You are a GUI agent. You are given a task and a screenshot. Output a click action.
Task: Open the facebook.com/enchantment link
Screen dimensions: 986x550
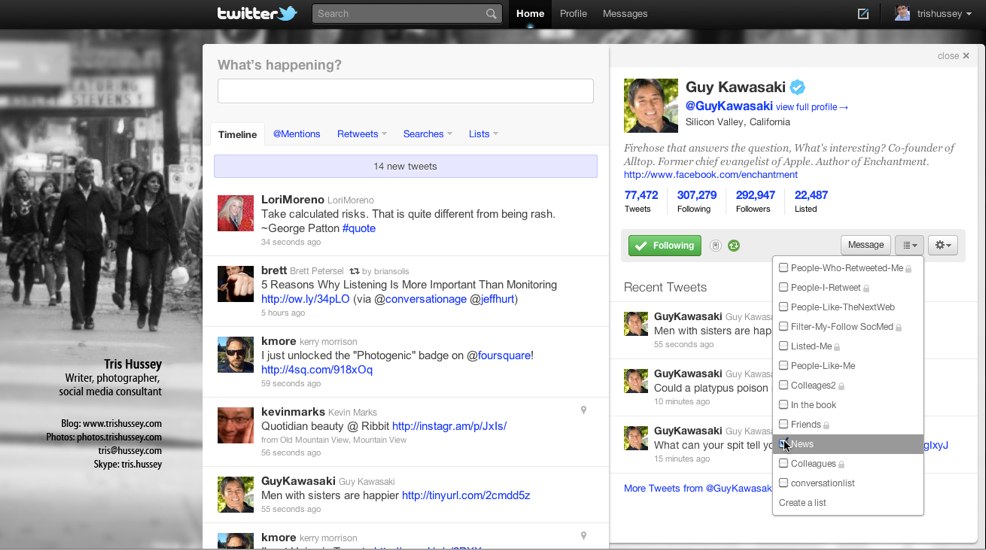(x=710, y=175)
